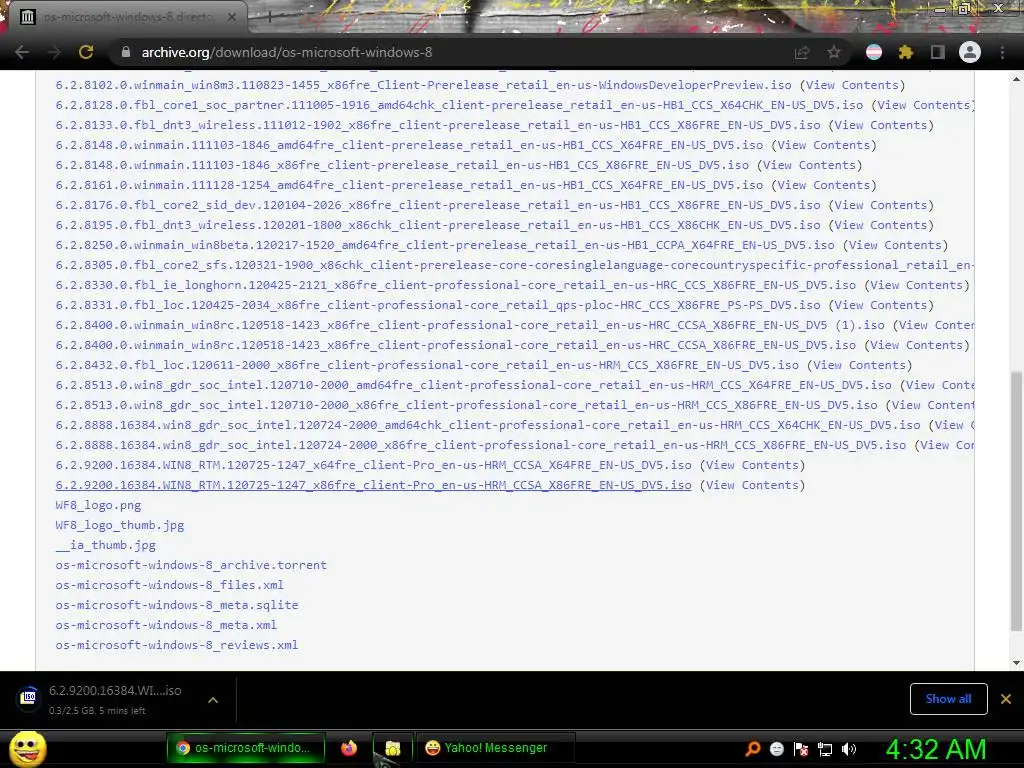View Contents of 6.2.8133.0 fbl_dnt3_wireless iso

(881, 125)
